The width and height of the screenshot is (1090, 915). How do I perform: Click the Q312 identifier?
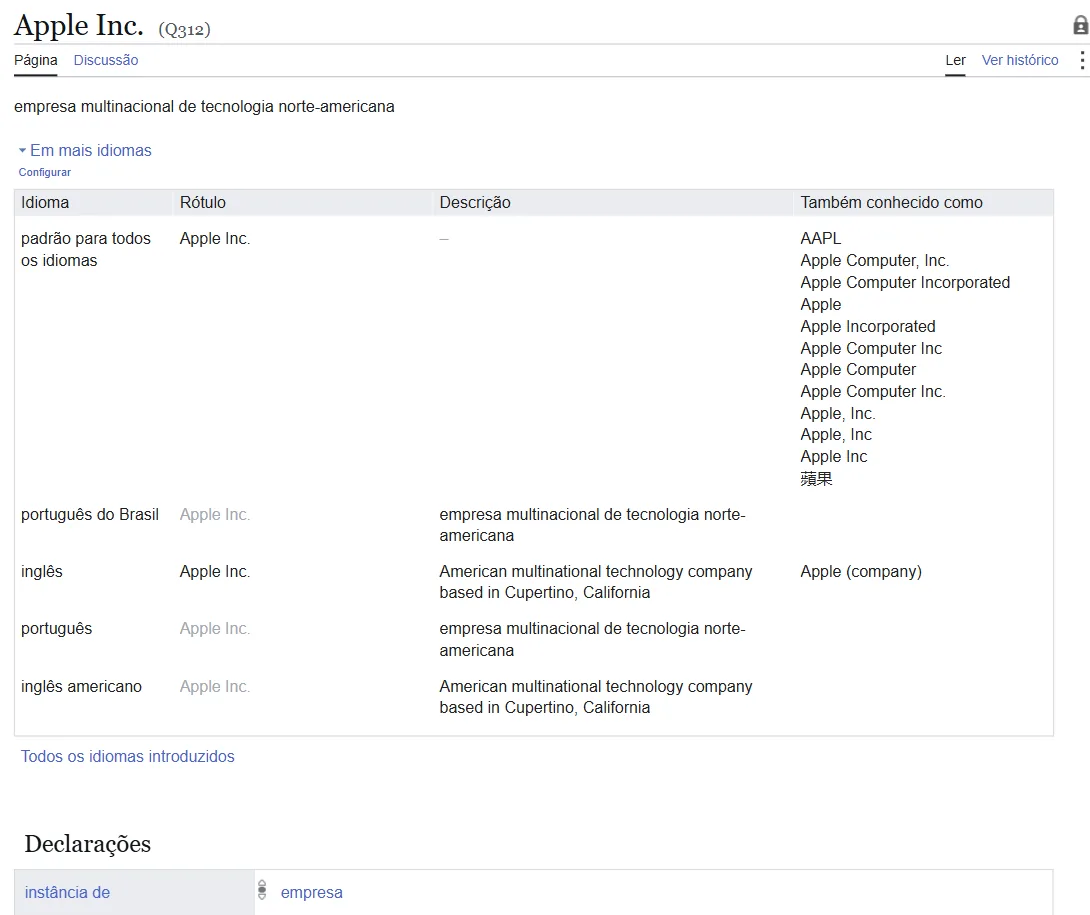[x=184, y=29]
